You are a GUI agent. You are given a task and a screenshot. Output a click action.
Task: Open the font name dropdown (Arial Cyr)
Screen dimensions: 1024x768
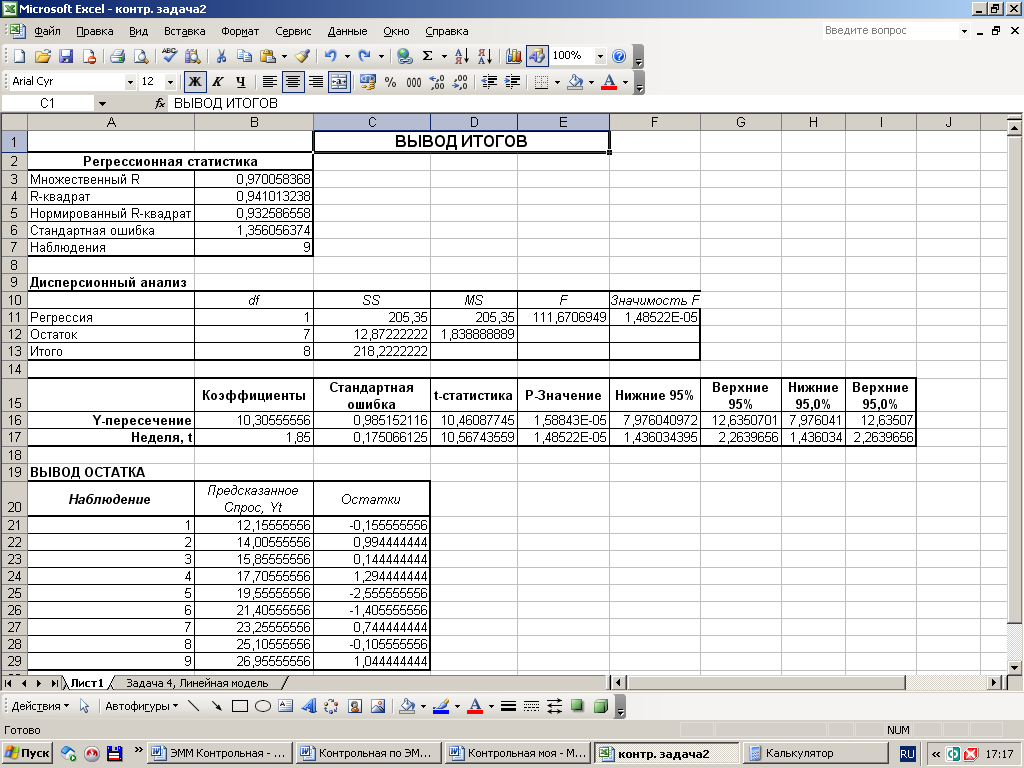pos(130,82)
